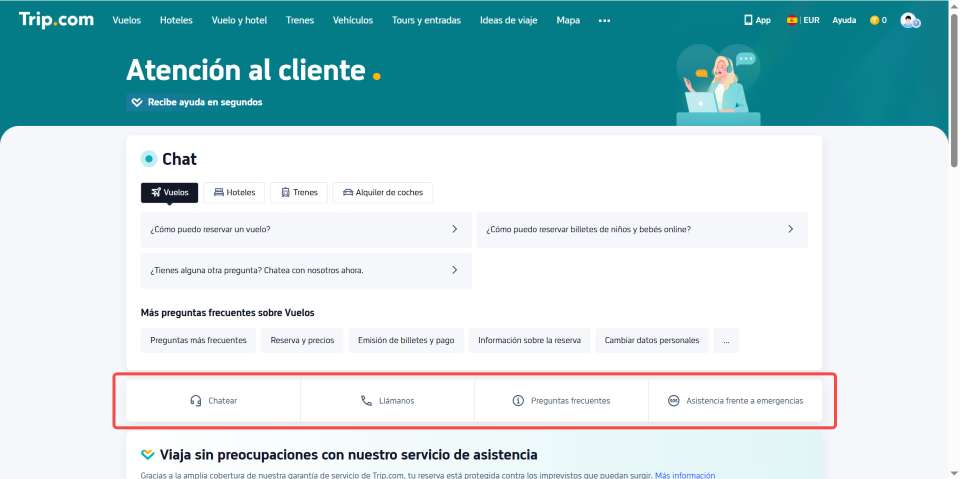Screen dimensions: 960x479
Task: Open "¿Cómo puedo reservar un vuelo?" question
Action: click(305, 229)
